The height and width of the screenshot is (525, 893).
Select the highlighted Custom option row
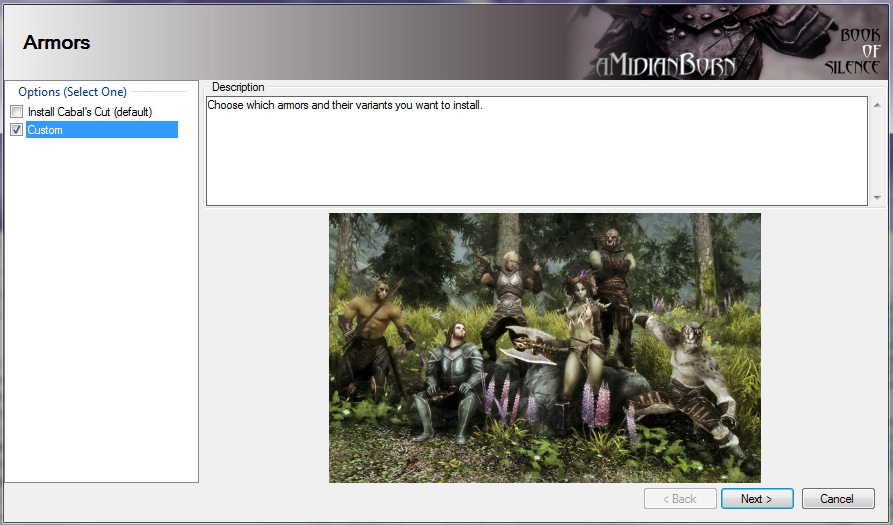click(102, 130)
